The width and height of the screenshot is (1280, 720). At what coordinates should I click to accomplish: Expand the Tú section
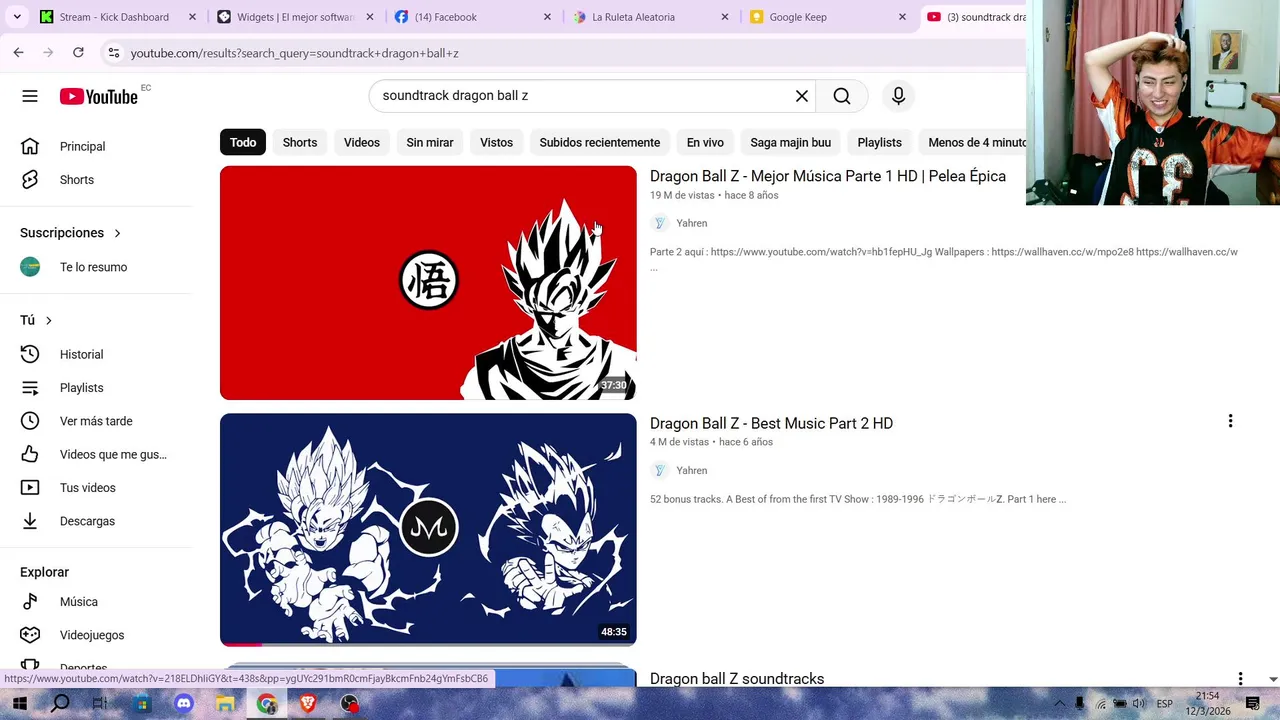point(36,320)
